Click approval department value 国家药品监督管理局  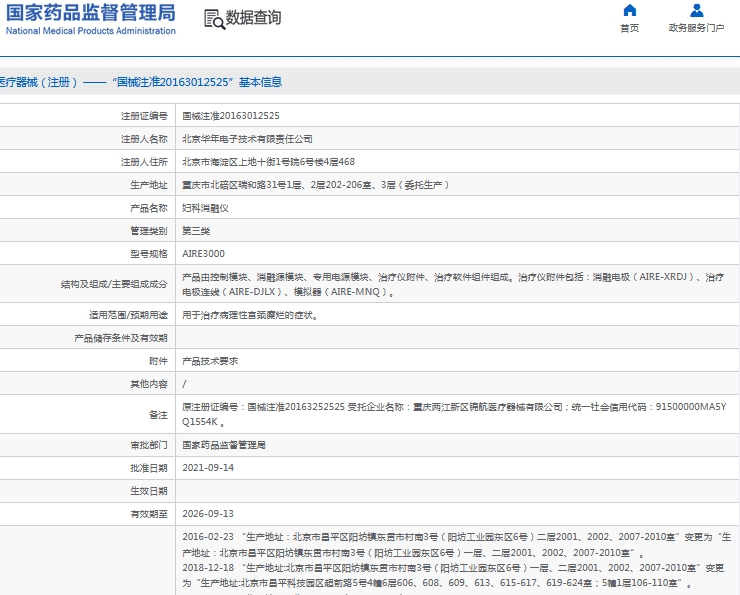[x=224, y=445]
